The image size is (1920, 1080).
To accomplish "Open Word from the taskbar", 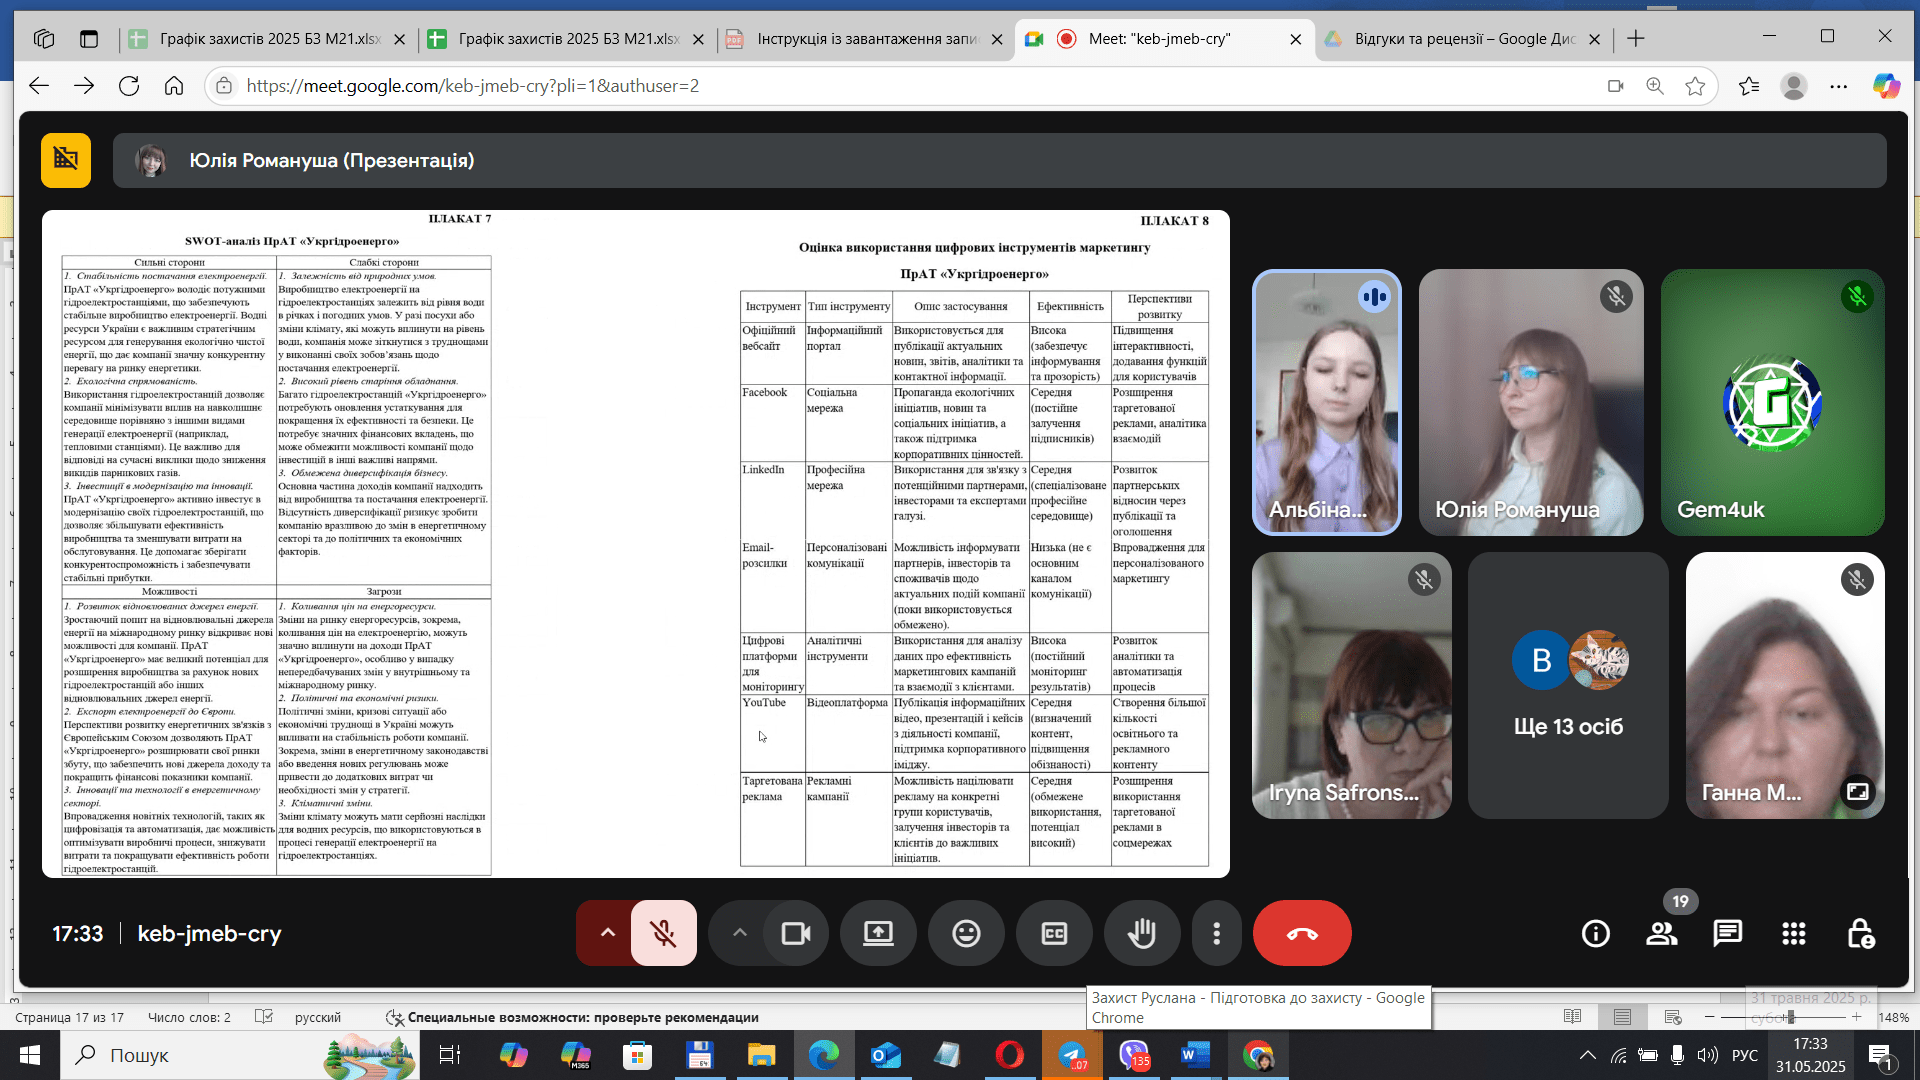I will click(x=1196, y=1055).
